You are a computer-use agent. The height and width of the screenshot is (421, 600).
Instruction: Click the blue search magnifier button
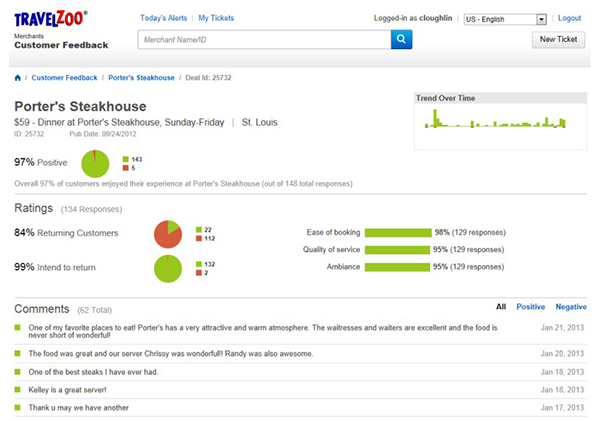tap(401, 40)
